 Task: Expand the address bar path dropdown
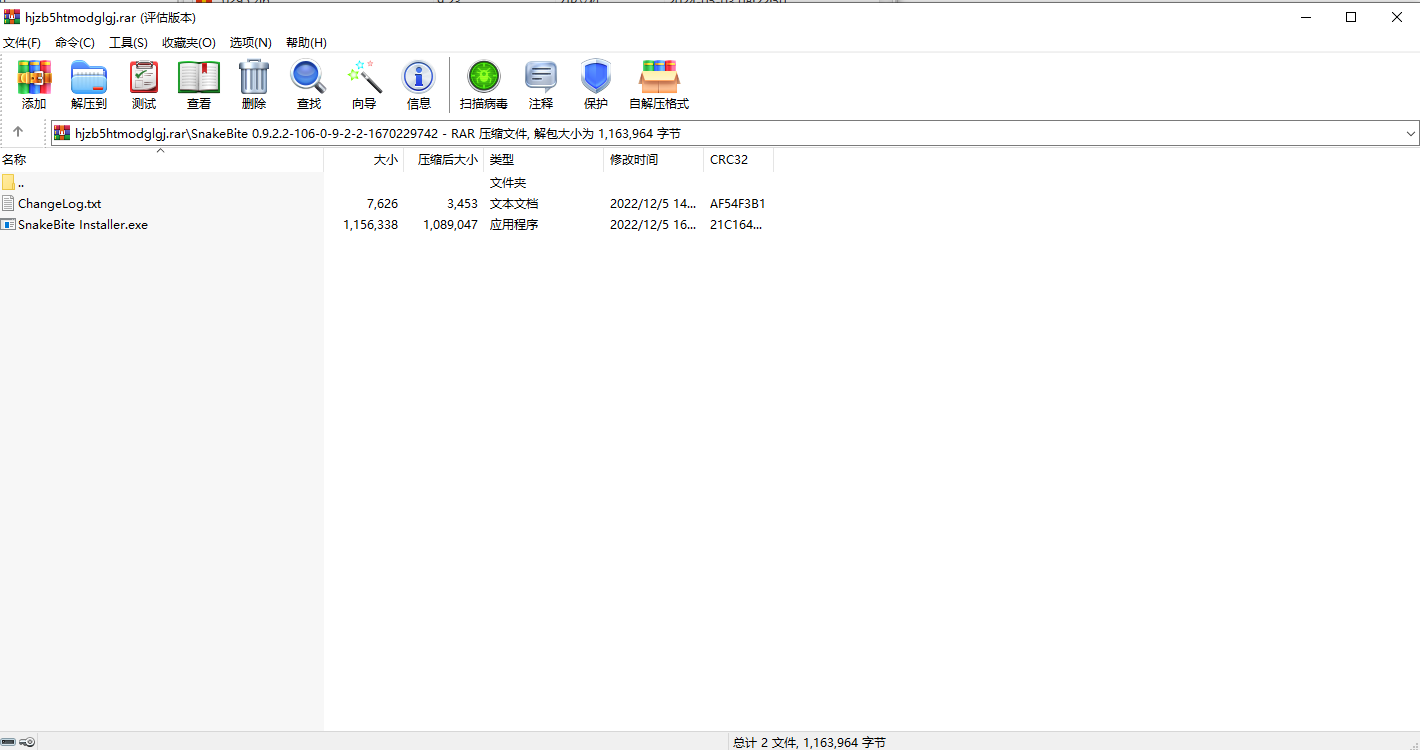click(x=1410, y=133)
